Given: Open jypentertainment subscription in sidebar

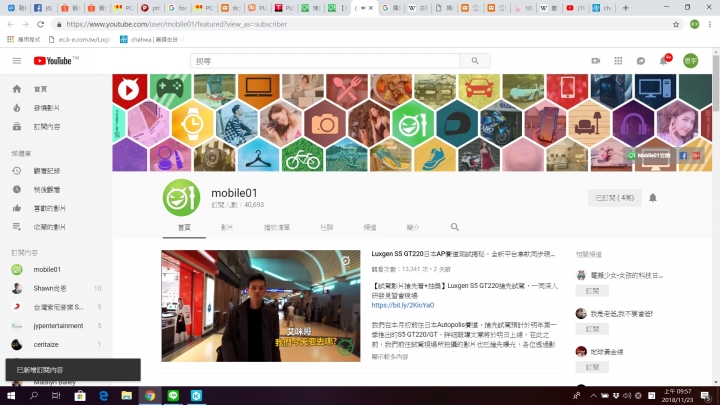Looking at the screenshot, I should pyautogui.click(x=56, y=326).
